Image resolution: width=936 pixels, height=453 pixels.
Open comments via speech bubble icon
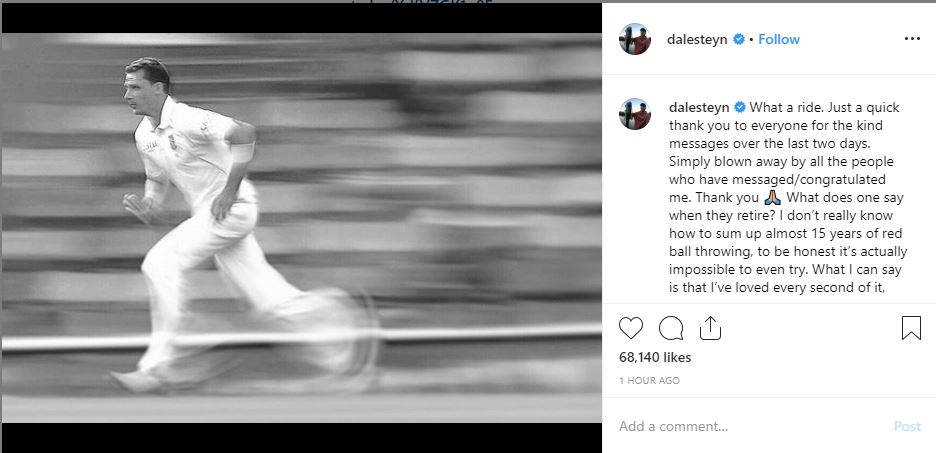coord(671,328)
